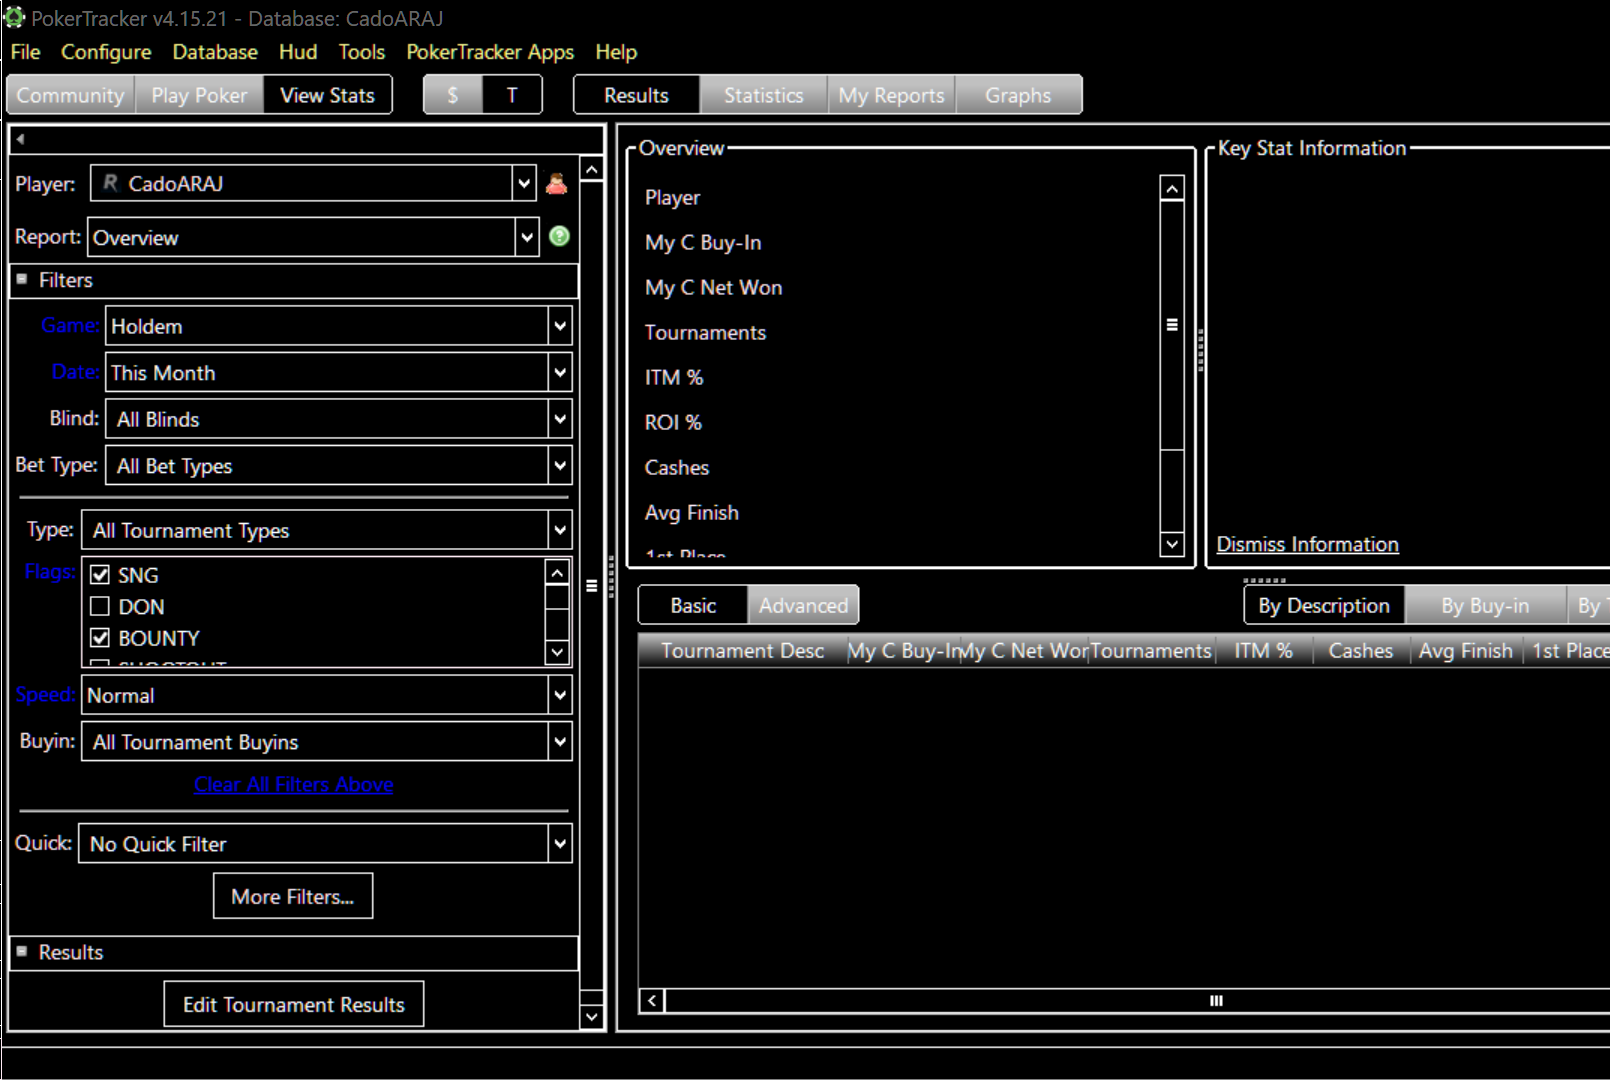This screenshot has height=1080, width=1610.
Task: Switch to the View Stats tab
Action: 328,95
